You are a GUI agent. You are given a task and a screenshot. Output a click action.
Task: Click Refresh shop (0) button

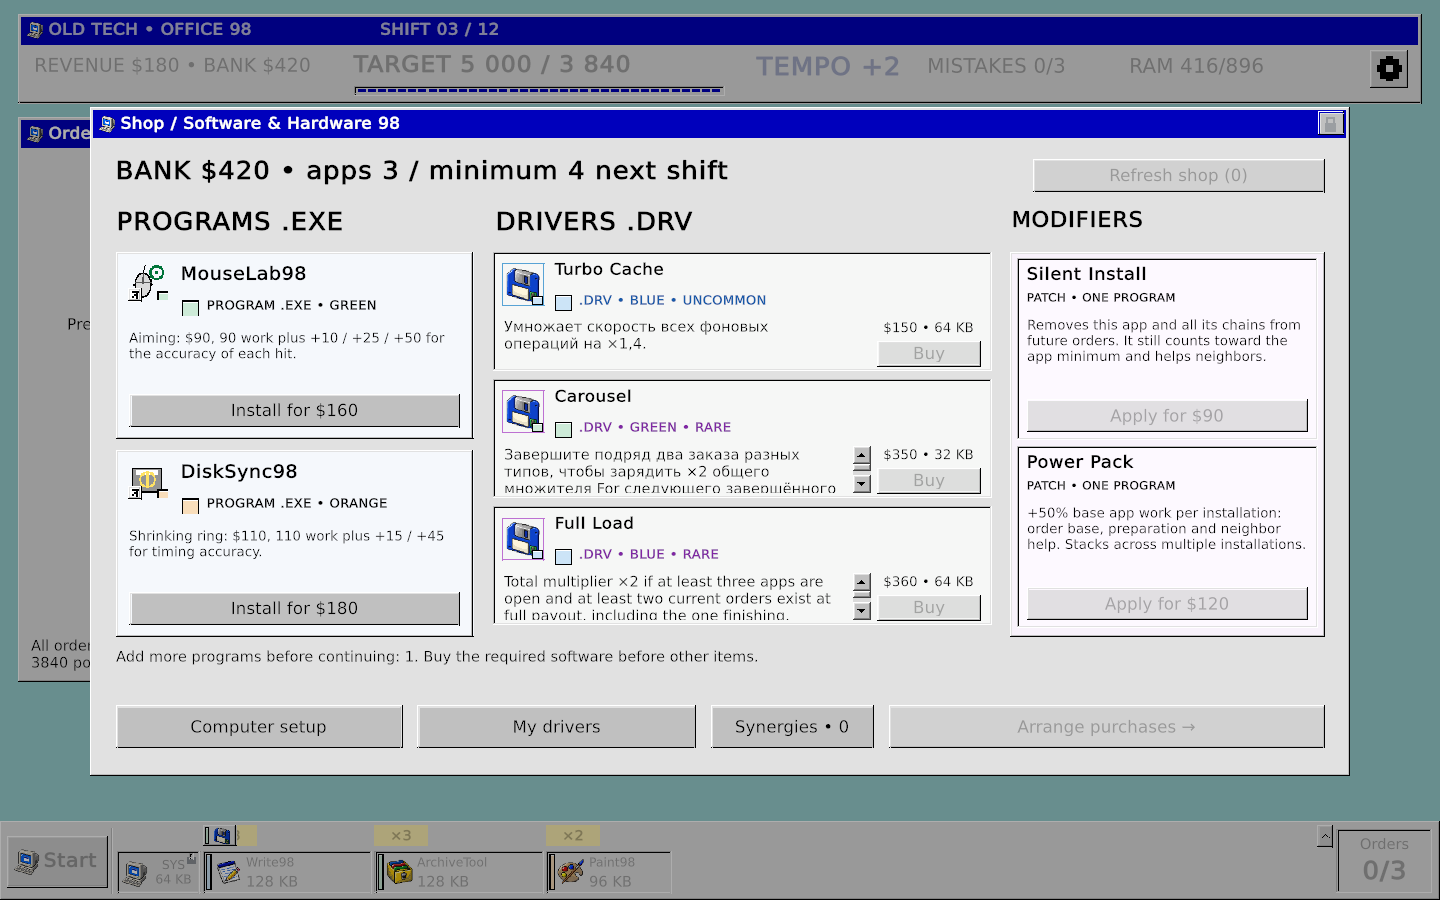tap(1179, 176)
